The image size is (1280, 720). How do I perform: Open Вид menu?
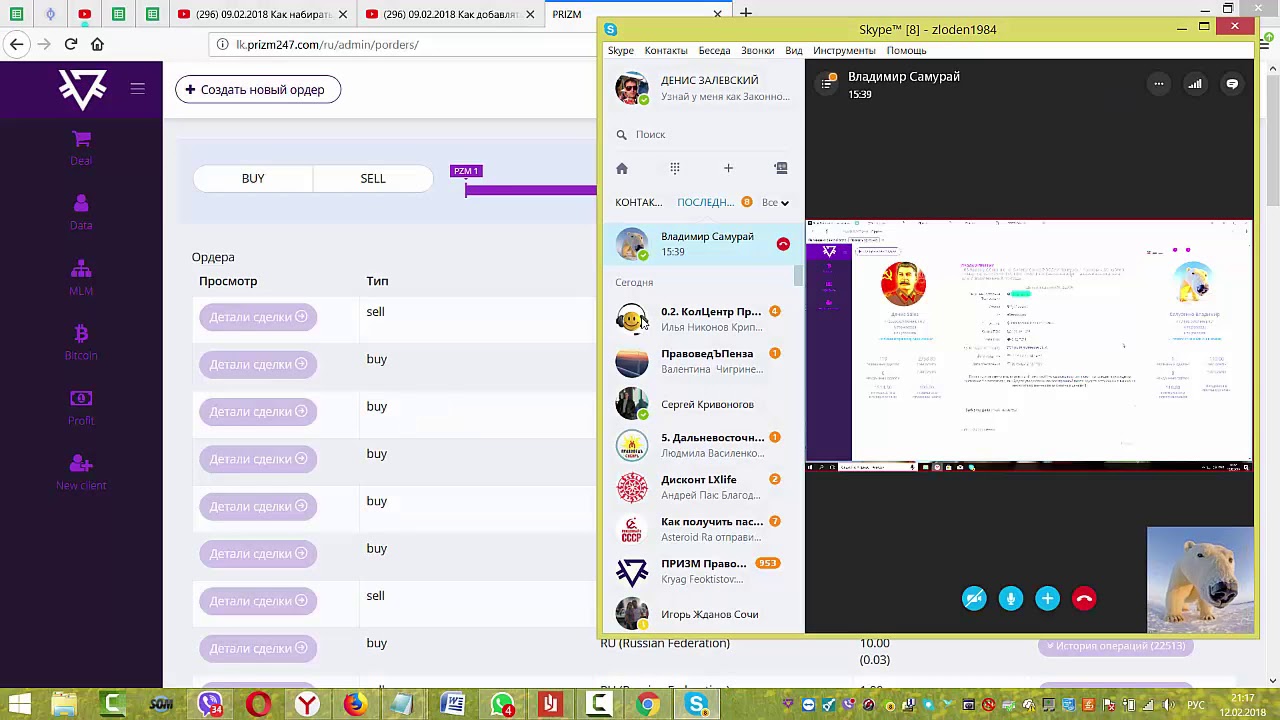pyautogui.click(x=793, y=50)
